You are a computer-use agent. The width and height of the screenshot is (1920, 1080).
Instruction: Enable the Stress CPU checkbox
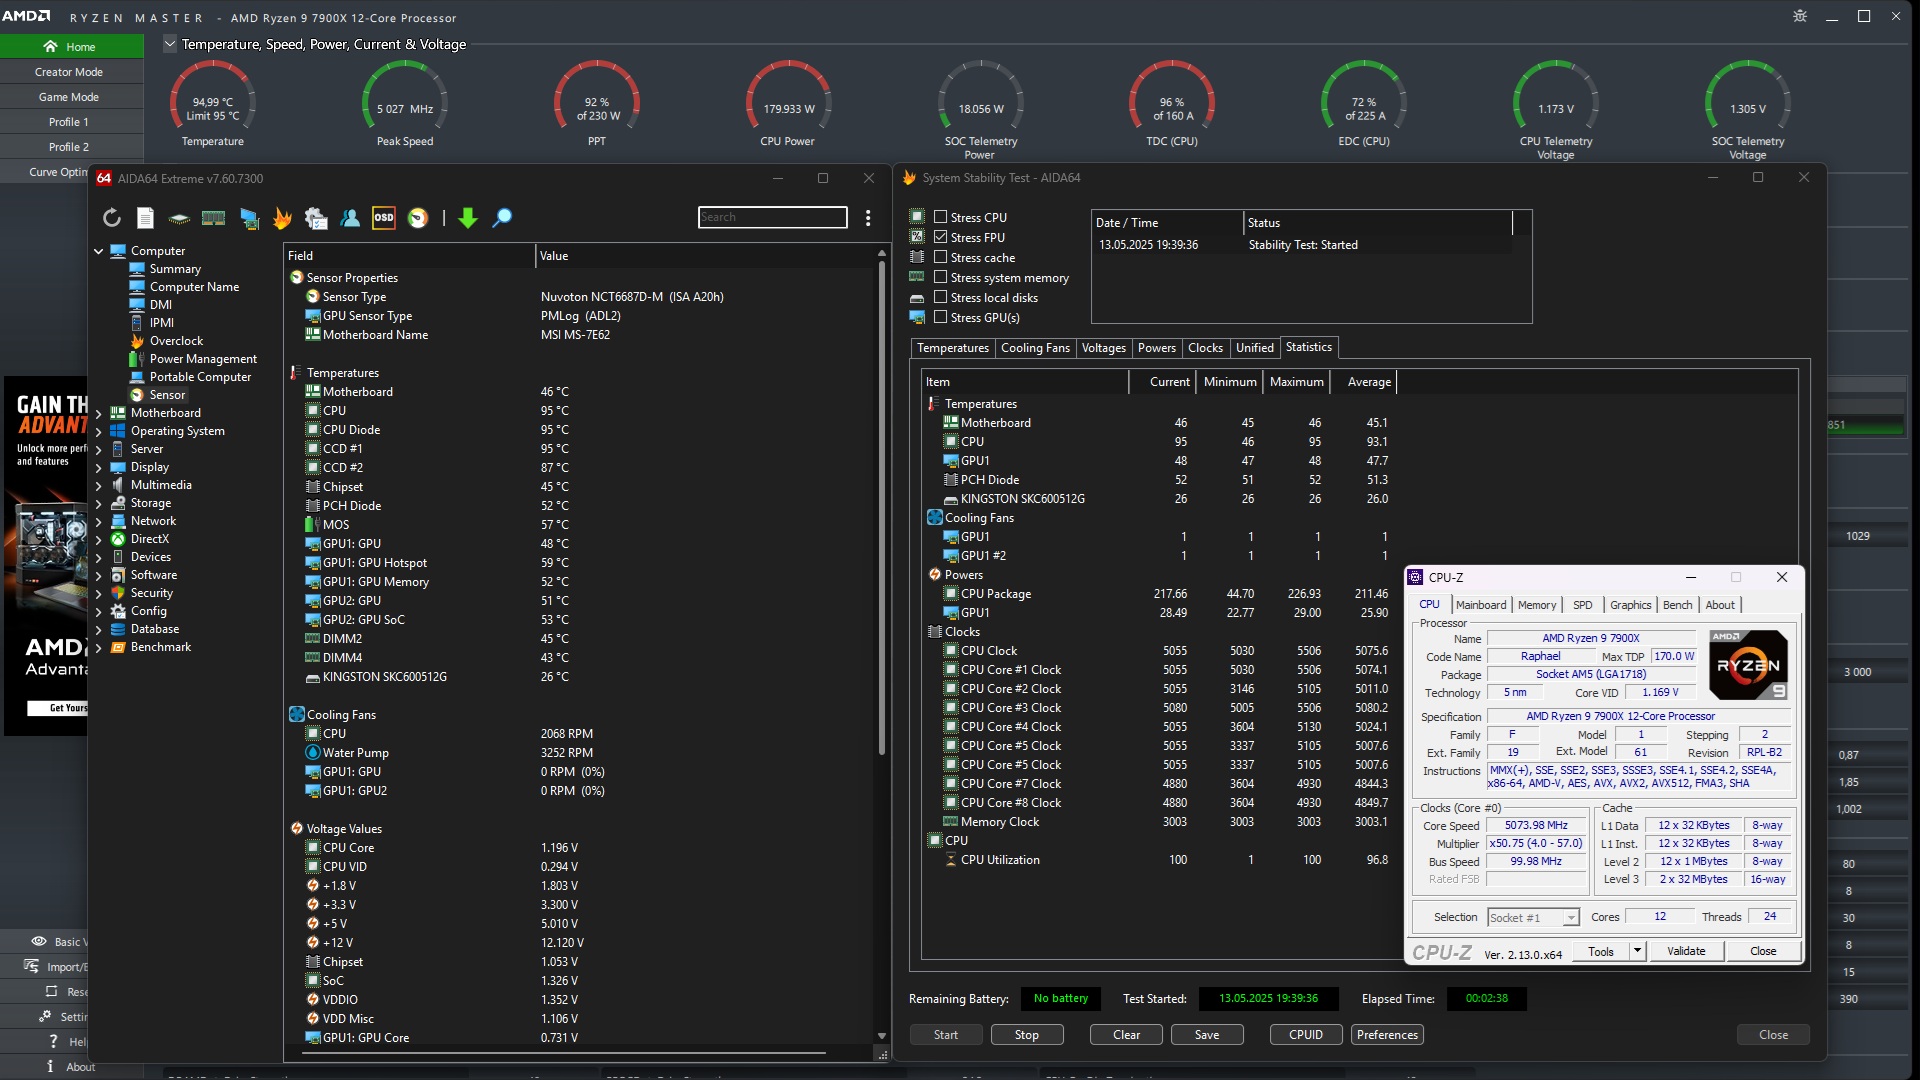tap(940, 217)
